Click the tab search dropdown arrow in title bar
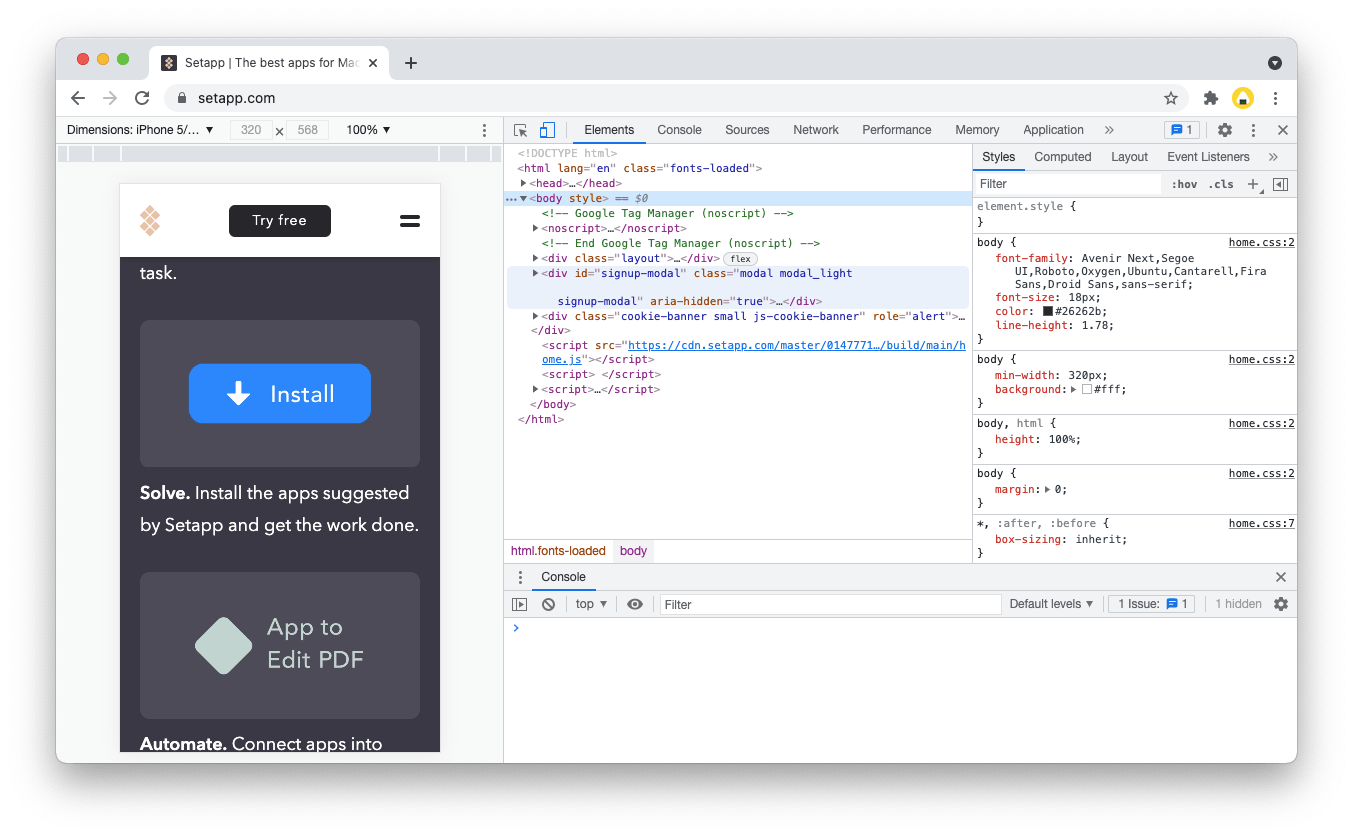The height and width of the screenshot is (837, 1353). 1275,63
